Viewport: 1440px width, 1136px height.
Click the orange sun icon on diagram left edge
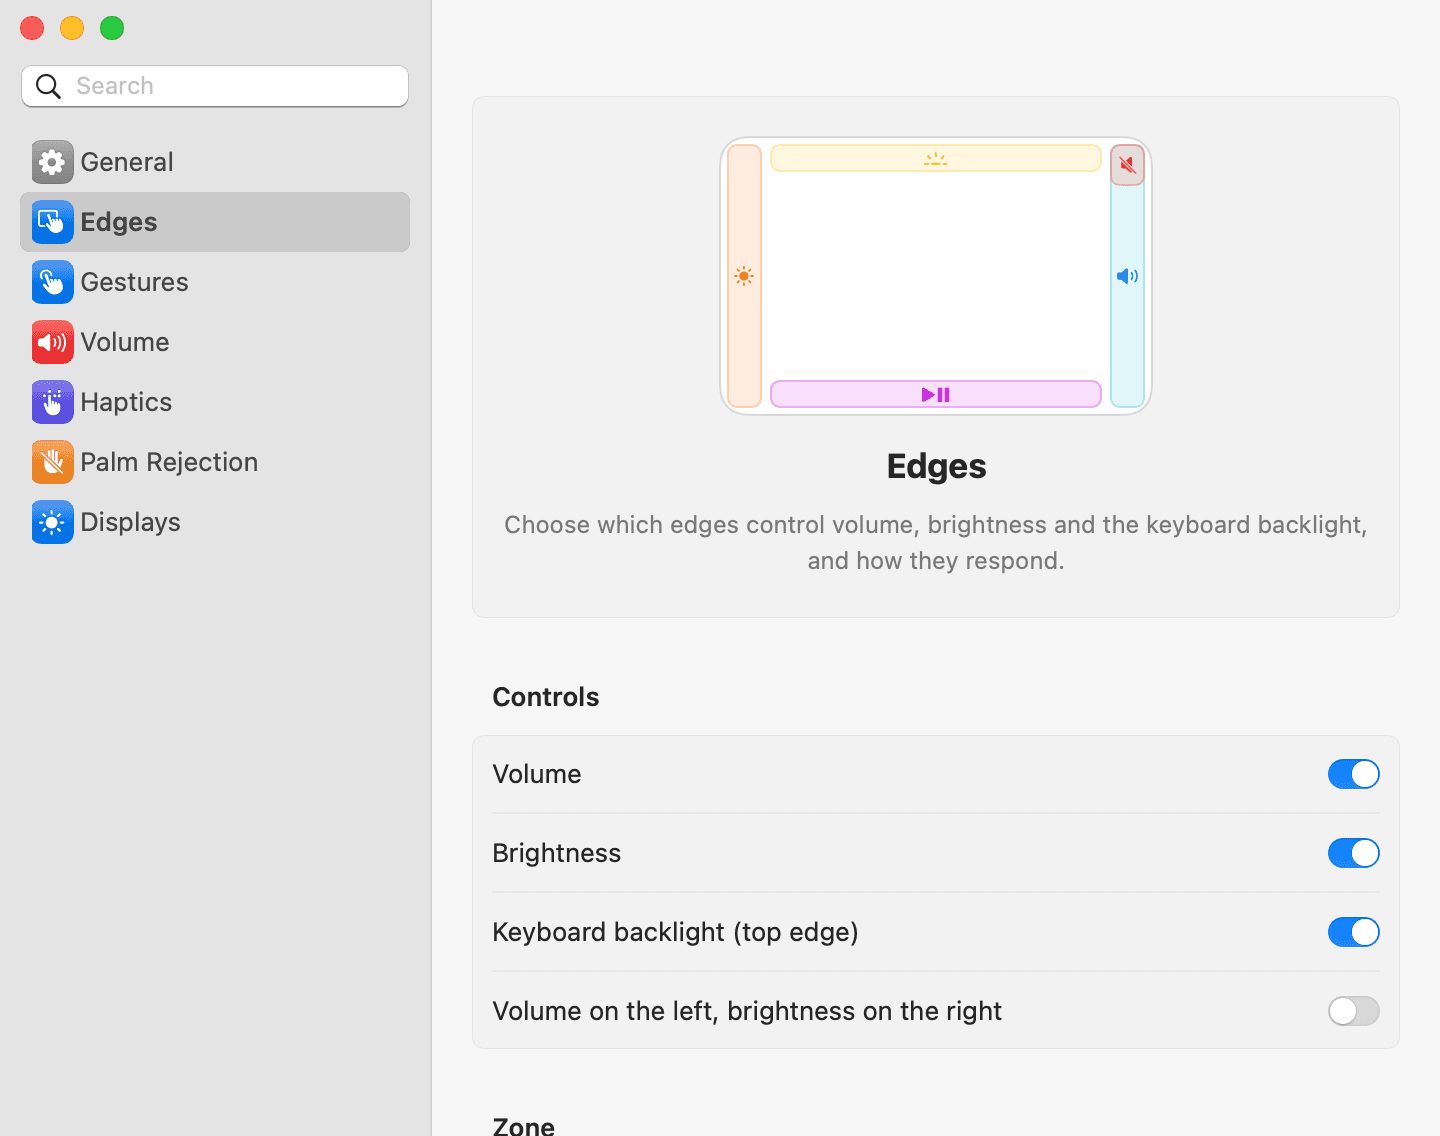tap(744, 276)
